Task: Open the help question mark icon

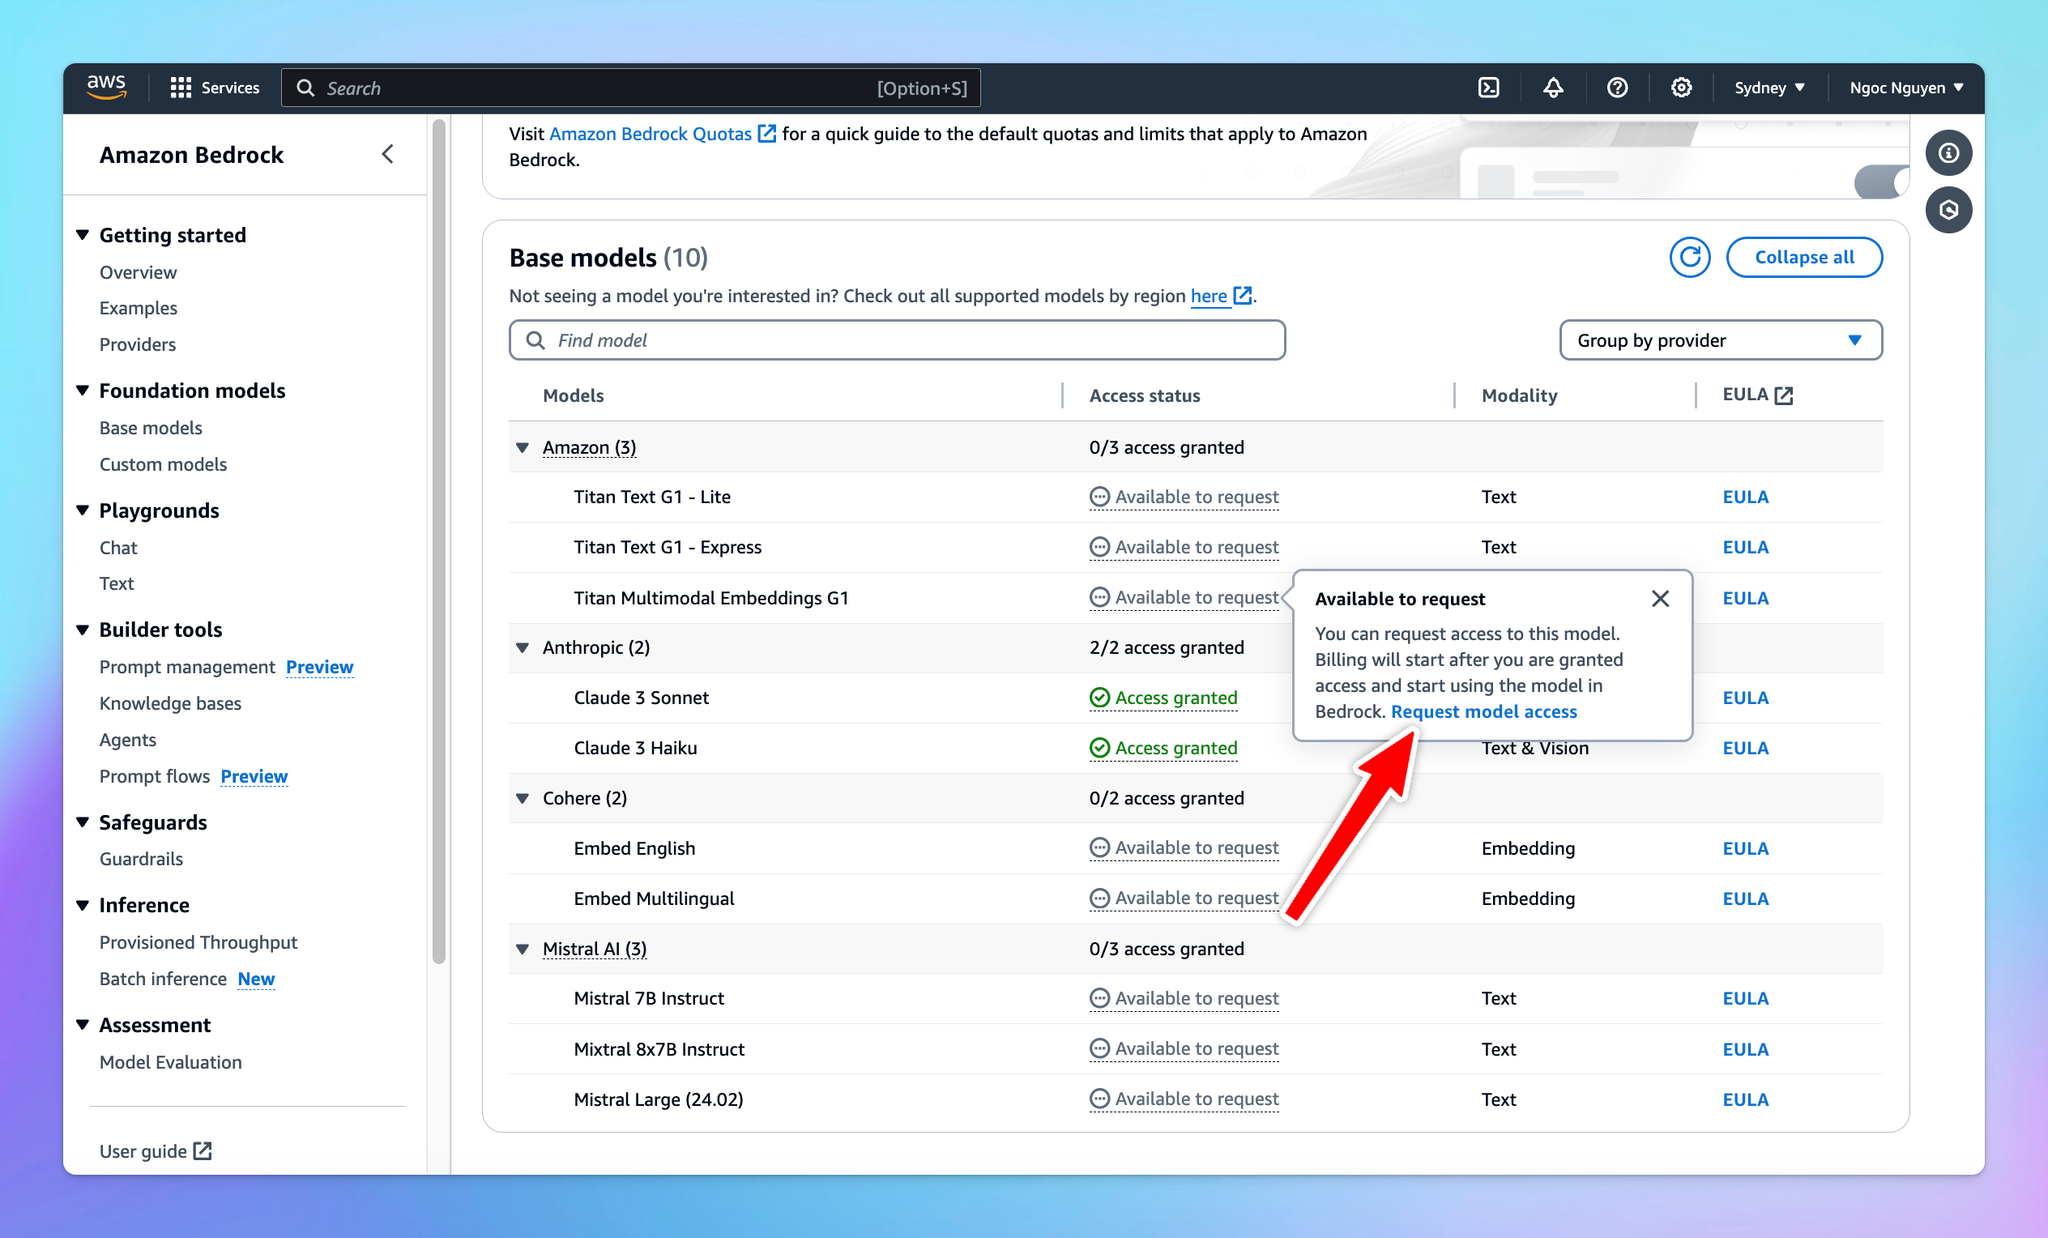Action: click(1617, 88)
